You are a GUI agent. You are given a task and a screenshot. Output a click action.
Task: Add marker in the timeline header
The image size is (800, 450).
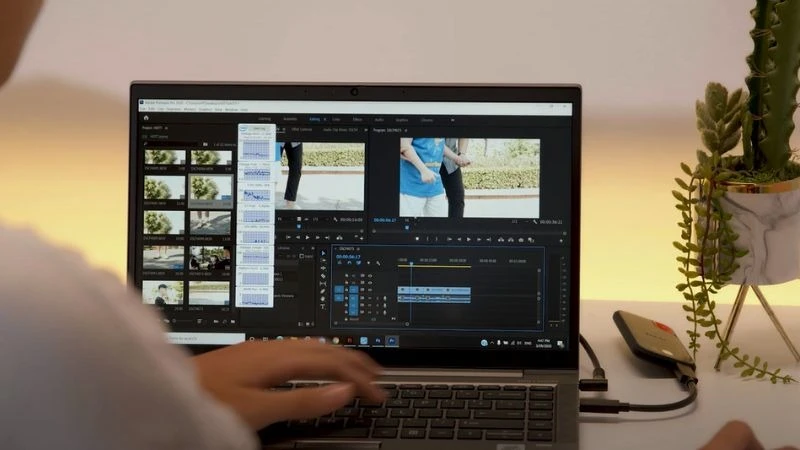click(368, 263)
